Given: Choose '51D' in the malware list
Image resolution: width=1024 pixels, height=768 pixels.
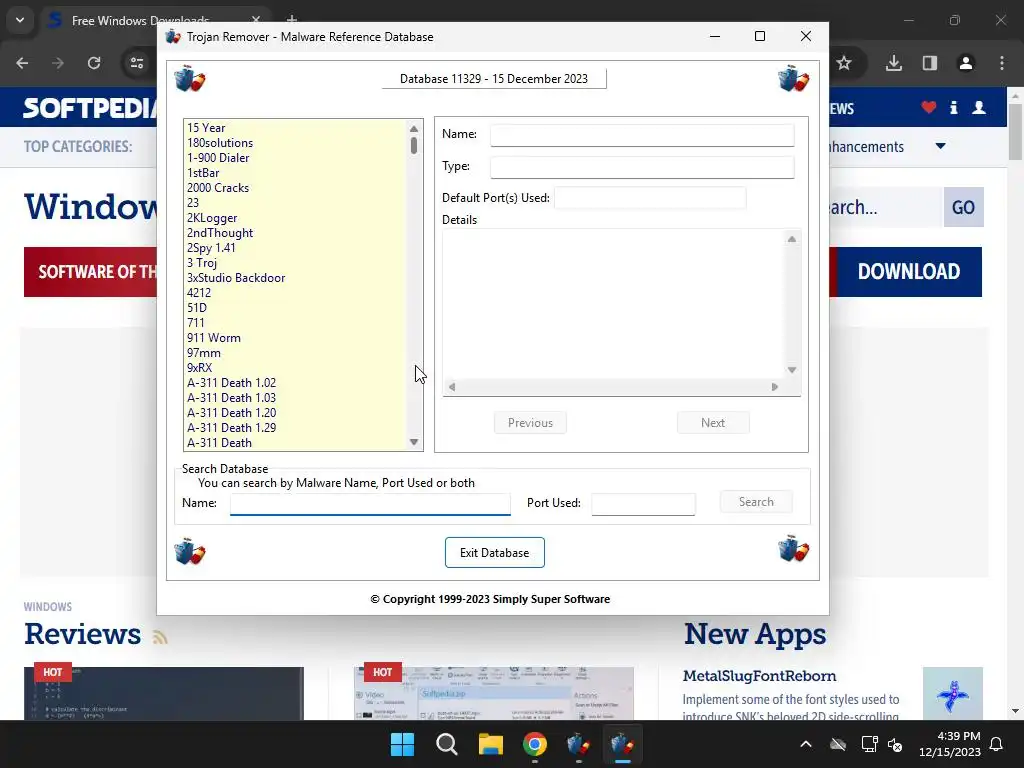Looking at the screenshot, I should [197, 308].
